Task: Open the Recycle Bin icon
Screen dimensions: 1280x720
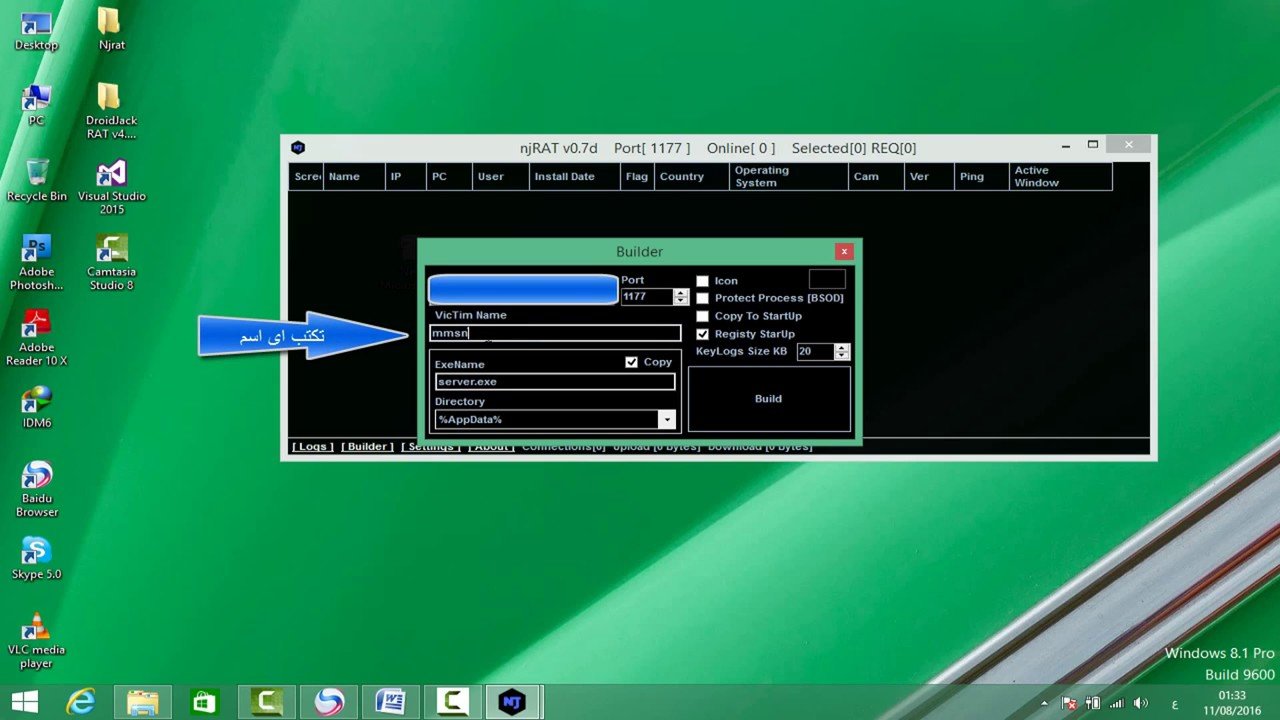Action: pyautogui.click(x=37, y=174)
